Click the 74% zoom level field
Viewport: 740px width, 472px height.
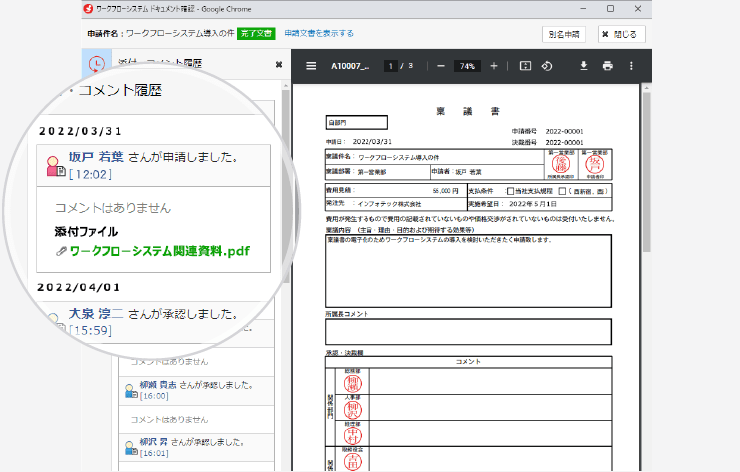coord(467,66)
